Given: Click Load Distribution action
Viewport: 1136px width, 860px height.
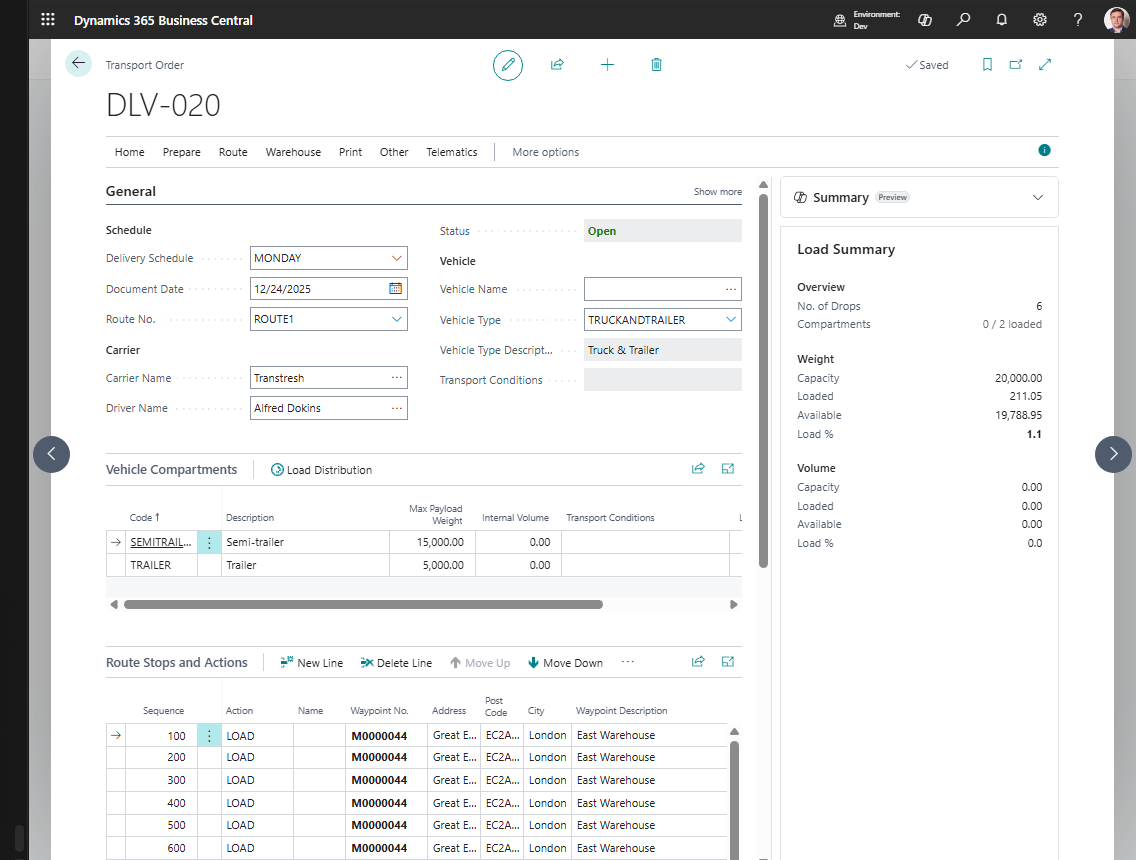Looking at the screenshot, I should point(321,469).
